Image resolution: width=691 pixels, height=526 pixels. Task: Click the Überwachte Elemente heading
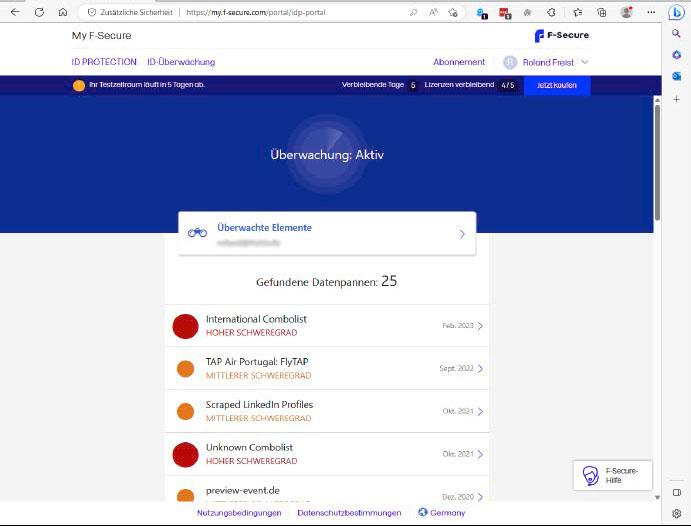pyautogui.click(x=264, y=227)
